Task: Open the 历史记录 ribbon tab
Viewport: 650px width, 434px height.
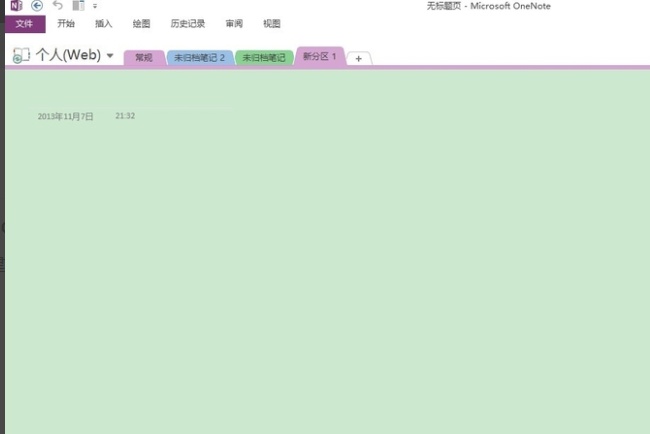Action: coord(188,24)
